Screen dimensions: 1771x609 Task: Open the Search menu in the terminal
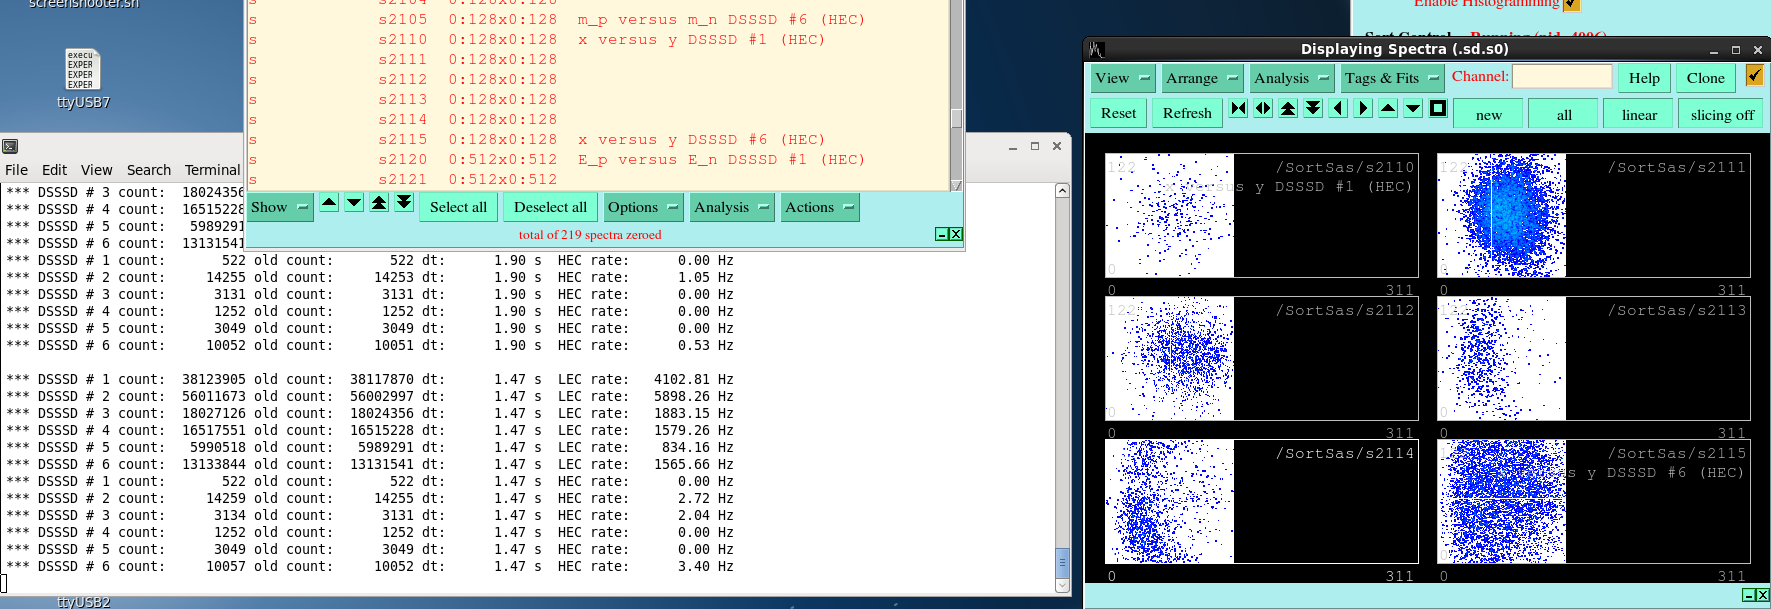(148, 170)
